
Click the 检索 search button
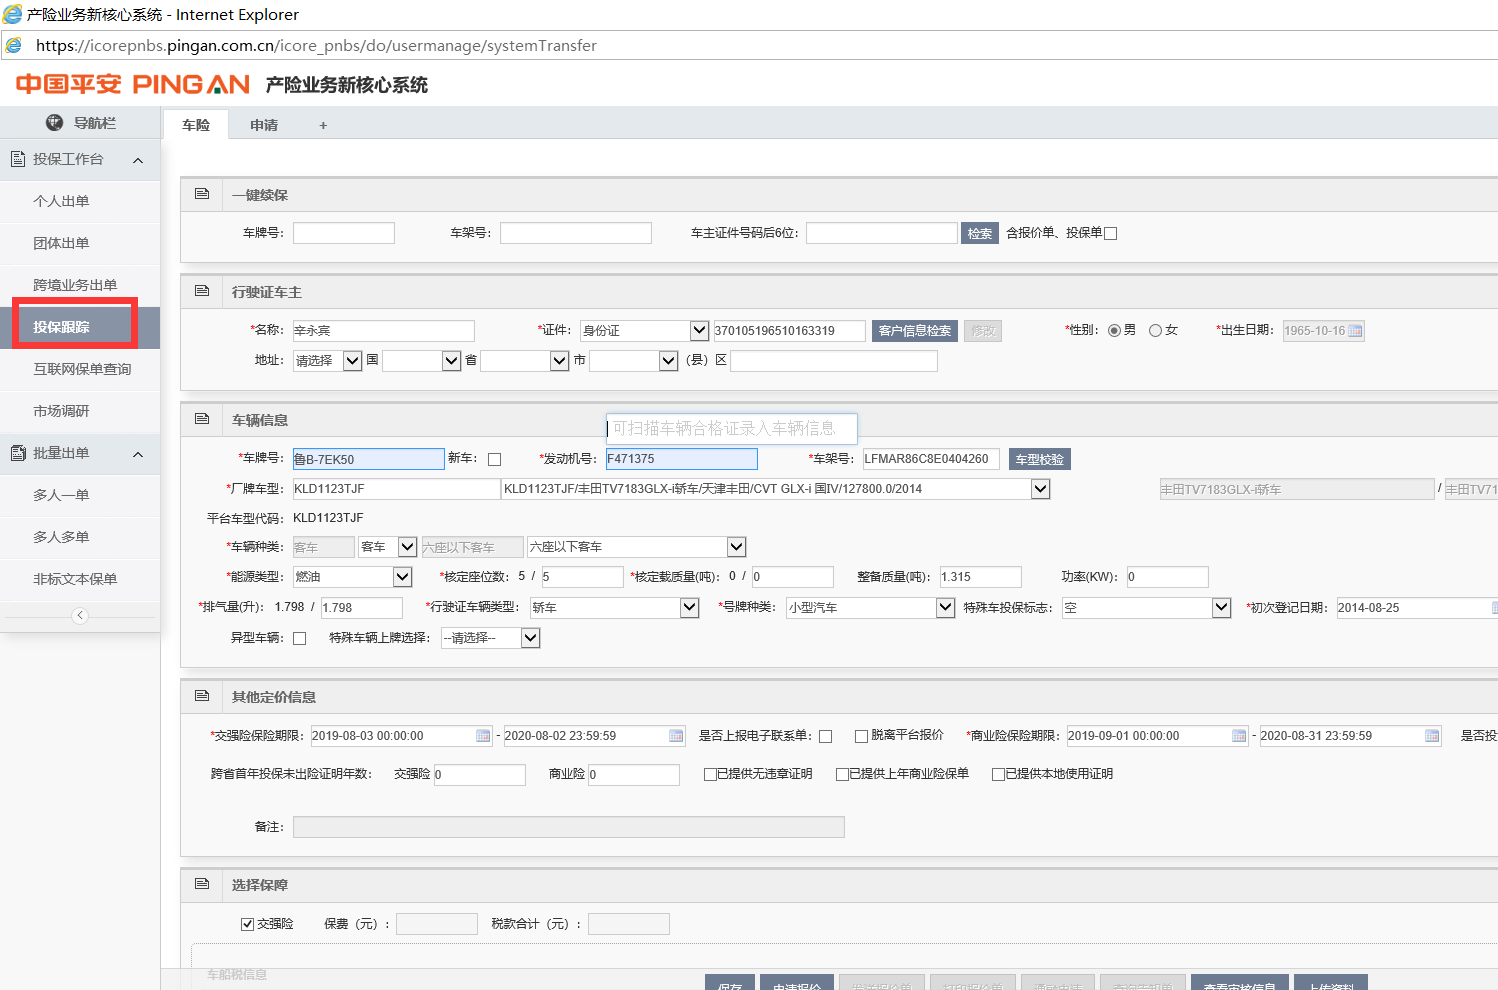point(979,233)
